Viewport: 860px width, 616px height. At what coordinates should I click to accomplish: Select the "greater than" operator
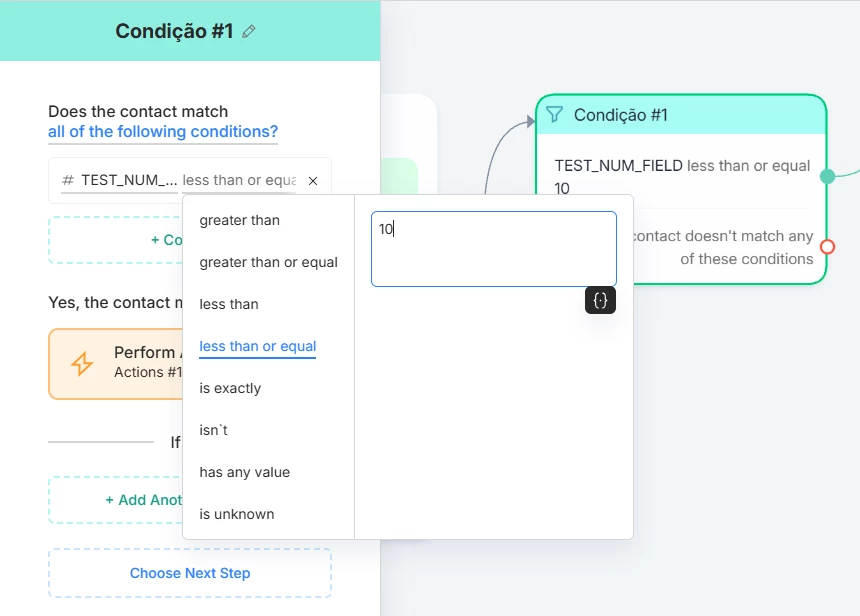(240, 220)
